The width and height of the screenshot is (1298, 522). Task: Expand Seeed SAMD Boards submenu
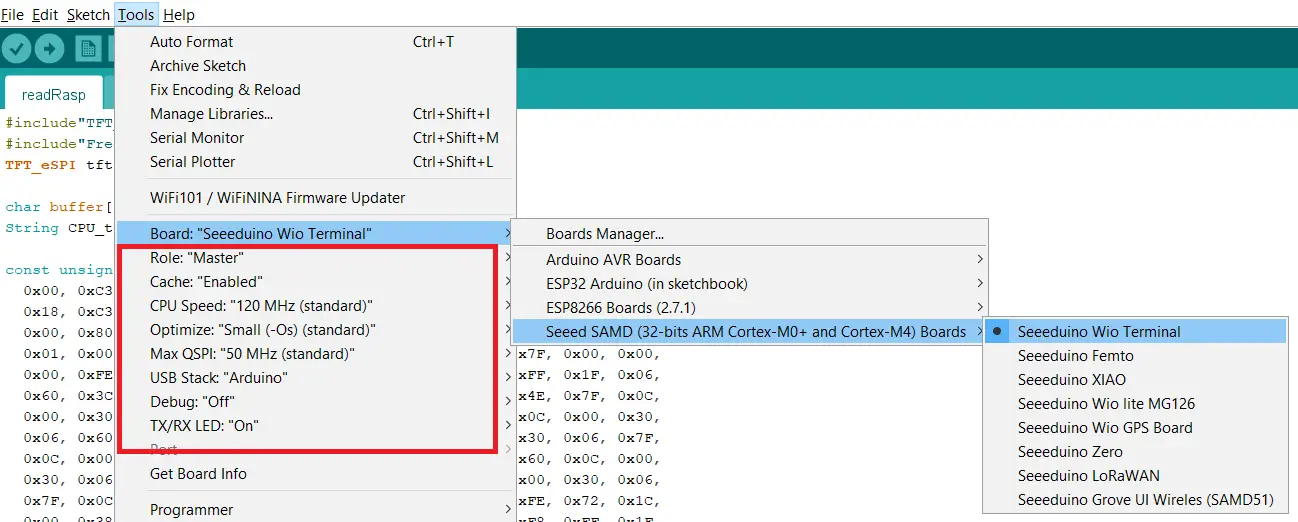pos(750,332)
